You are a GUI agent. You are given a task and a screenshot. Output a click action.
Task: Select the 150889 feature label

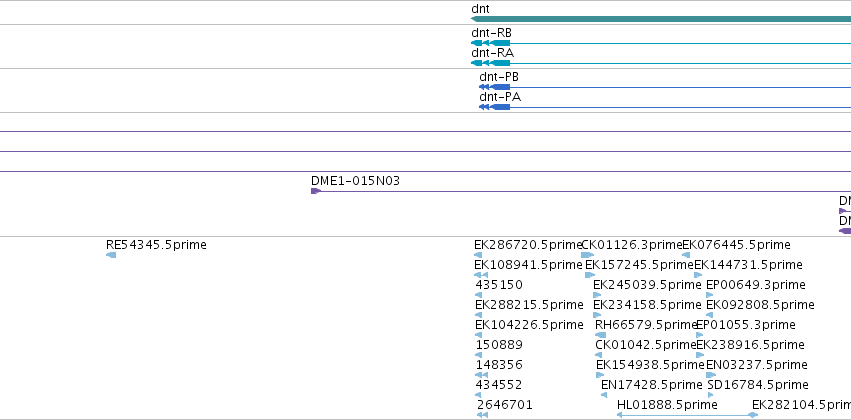pos(499,345)
